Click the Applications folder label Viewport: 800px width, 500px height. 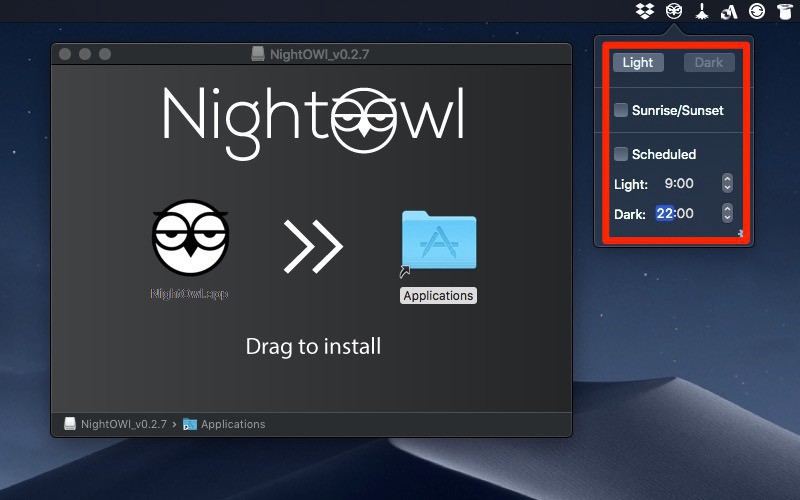[x=438, y=296]
